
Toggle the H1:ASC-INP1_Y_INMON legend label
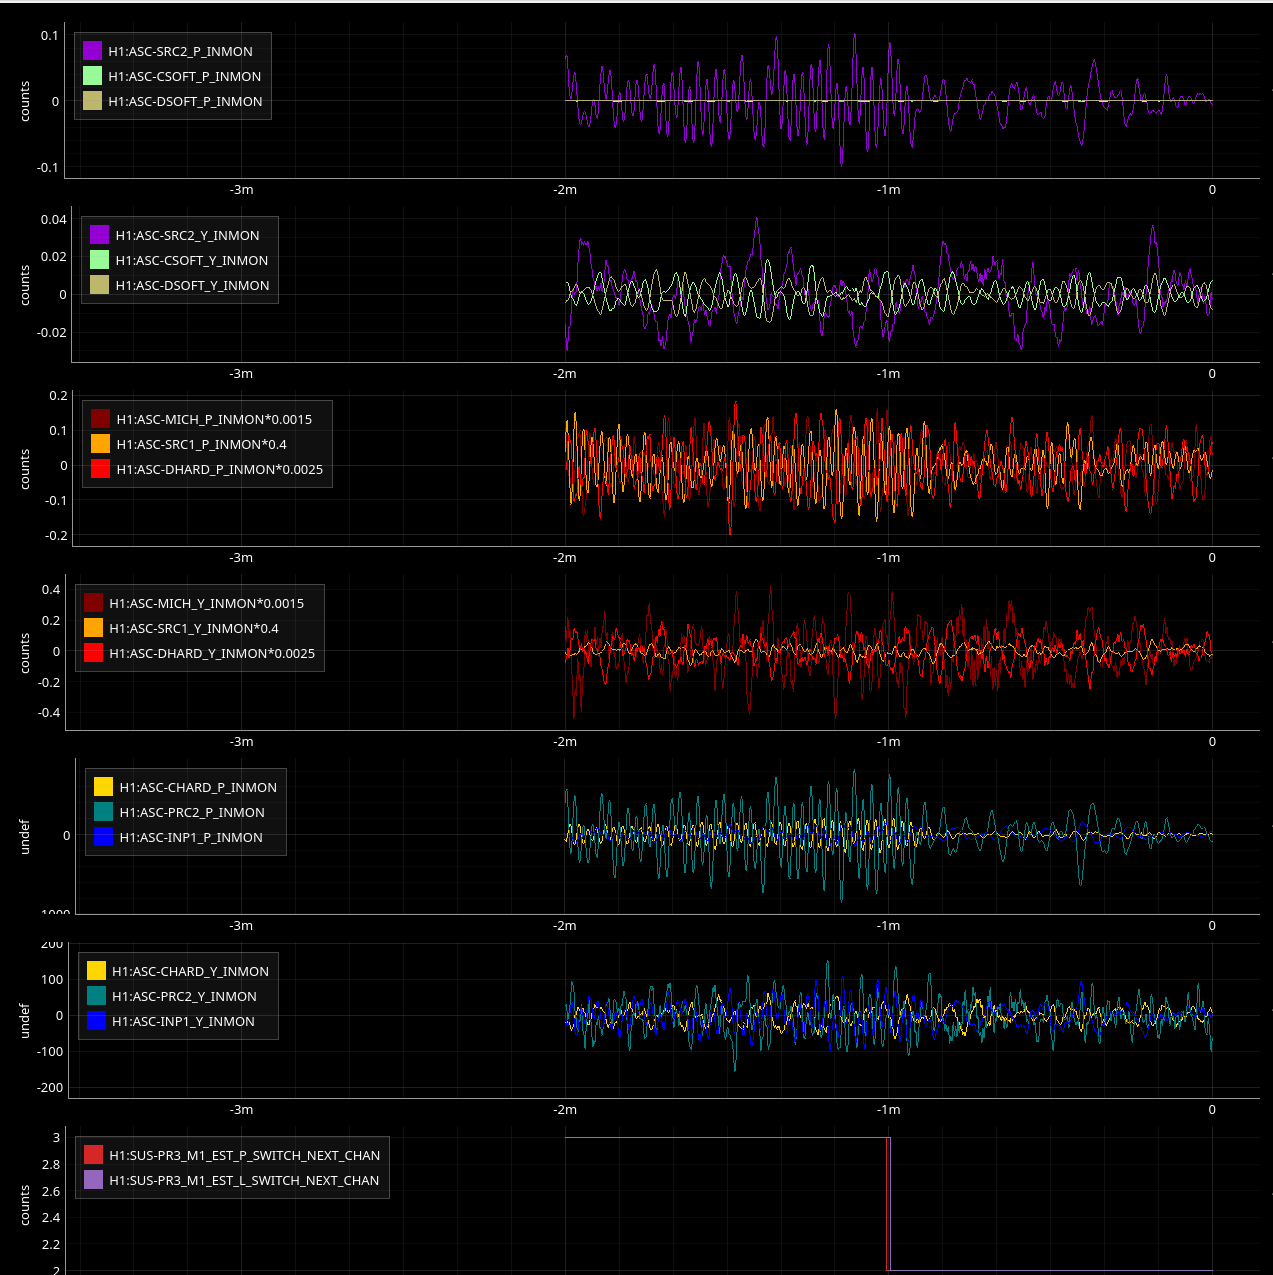click(183, 1021)
